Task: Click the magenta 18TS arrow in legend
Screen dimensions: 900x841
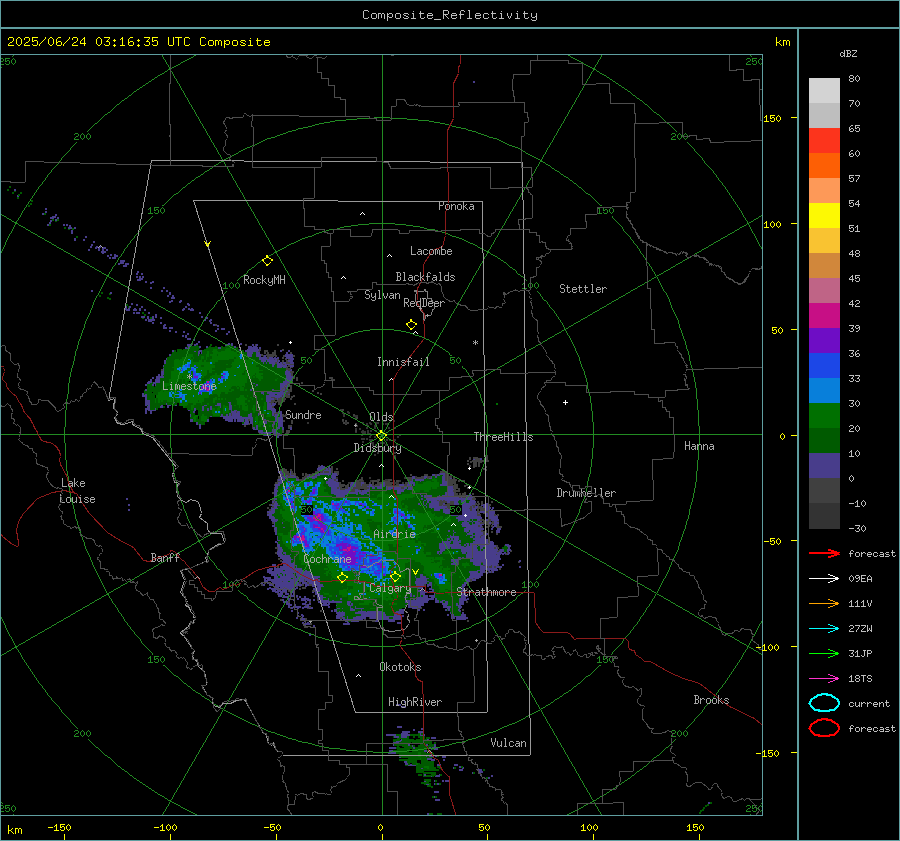Action: [x=824, y=679]
